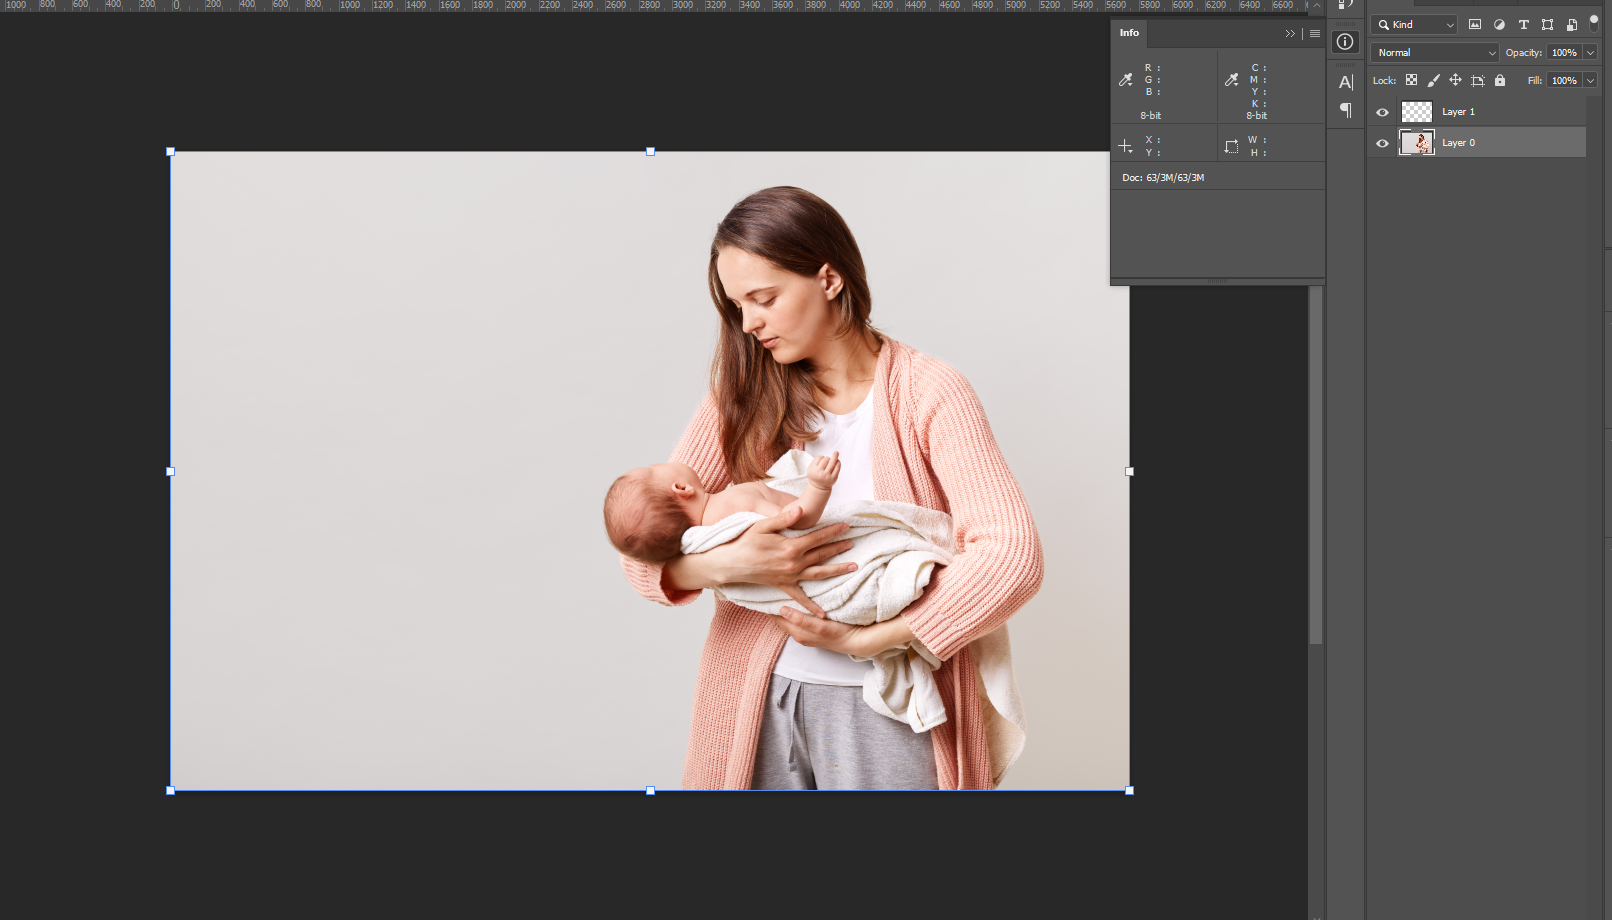Filter layers by smart object icon
This screenshot has width=1612, height=920.
pyautogui.click(x=1571, y=25)
